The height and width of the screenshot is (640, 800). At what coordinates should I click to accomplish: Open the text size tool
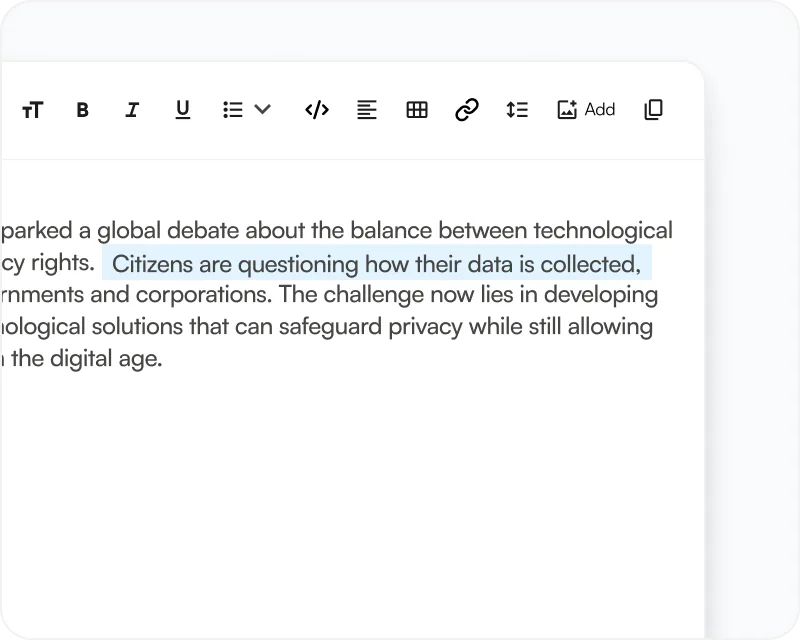tap(32, 110)
